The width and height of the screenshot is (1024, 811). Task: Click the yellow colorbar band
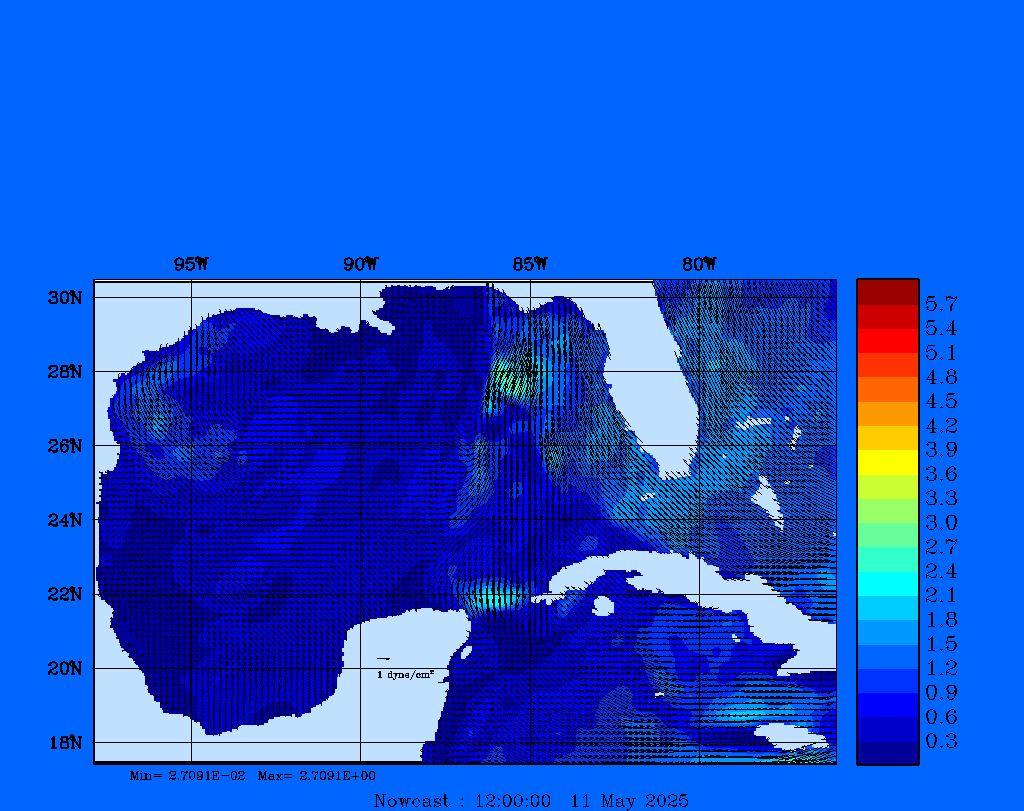click(x=888, y=462)
